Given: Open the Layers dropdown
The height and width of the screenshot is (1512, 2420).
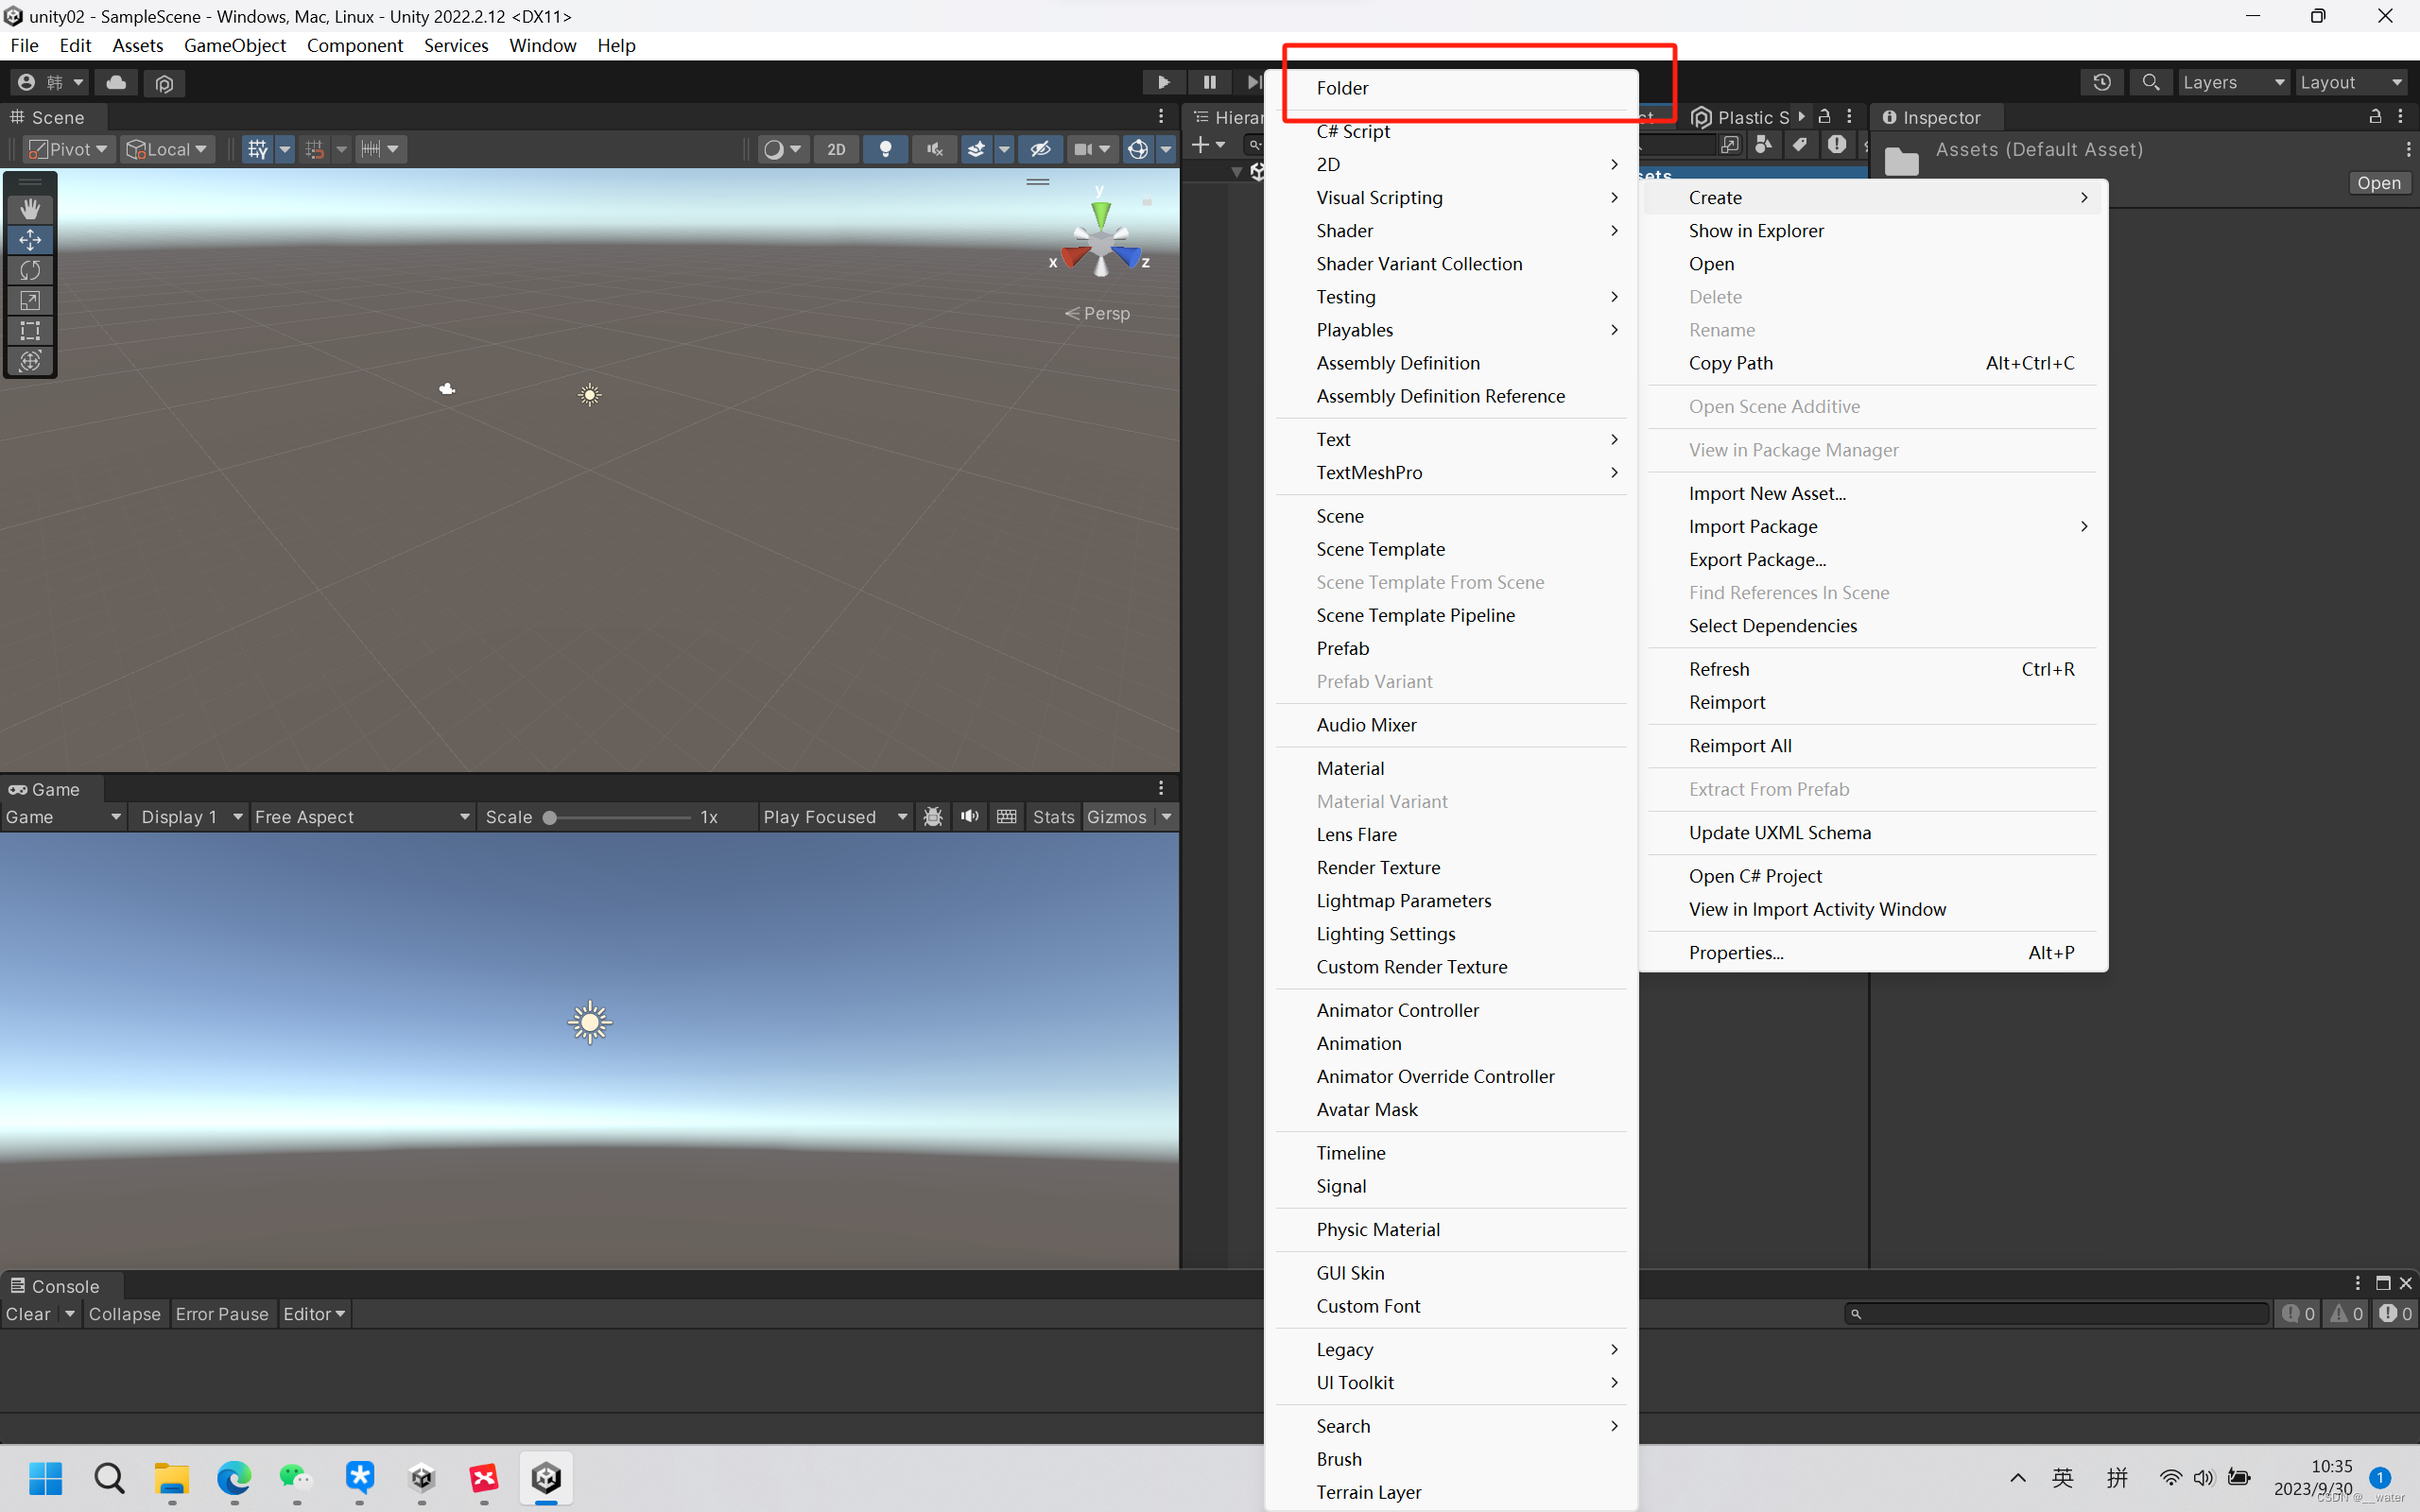Looking at the screenshot, I should 2233,82.
